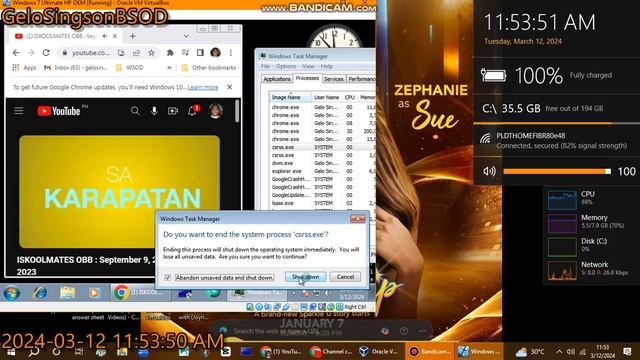
Task: Show hidden icons in host system tray
Action: point(560,351)
